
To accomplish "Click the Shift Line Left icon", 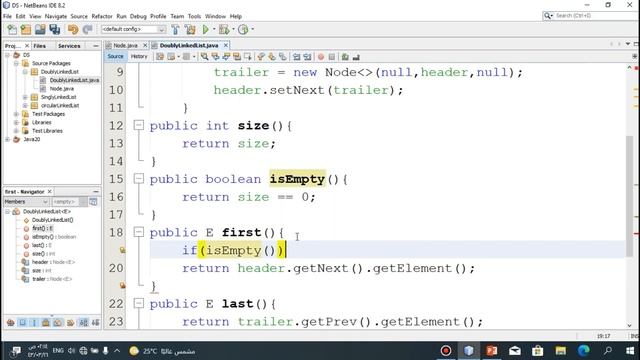I will 297,57.
